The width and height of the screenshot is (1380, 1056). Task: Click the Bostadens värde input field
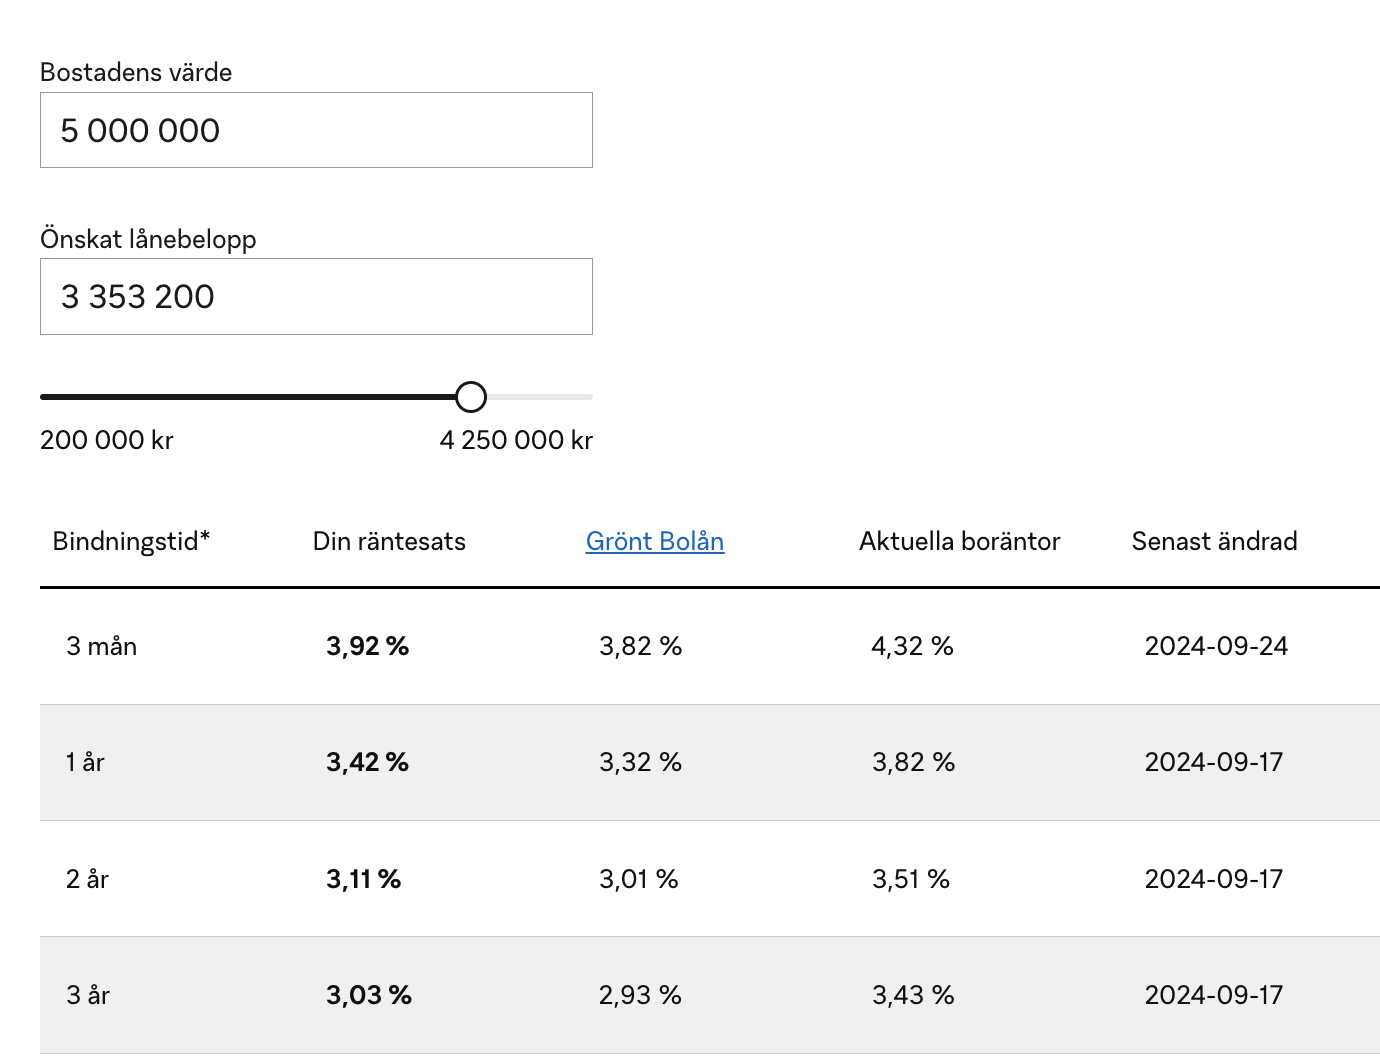(x=316, y=130)
